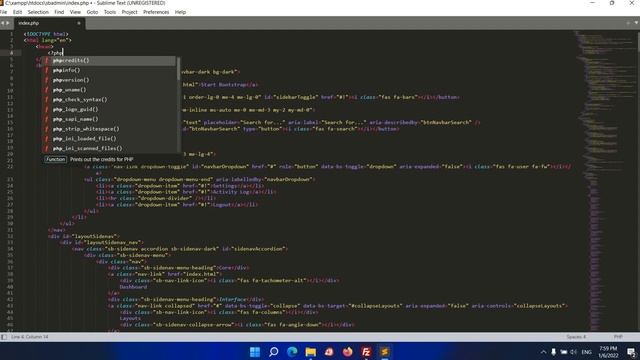Click microphone tray icon
Screen dimensions: 640x360
pyautogui.click(x=553, y=352)
